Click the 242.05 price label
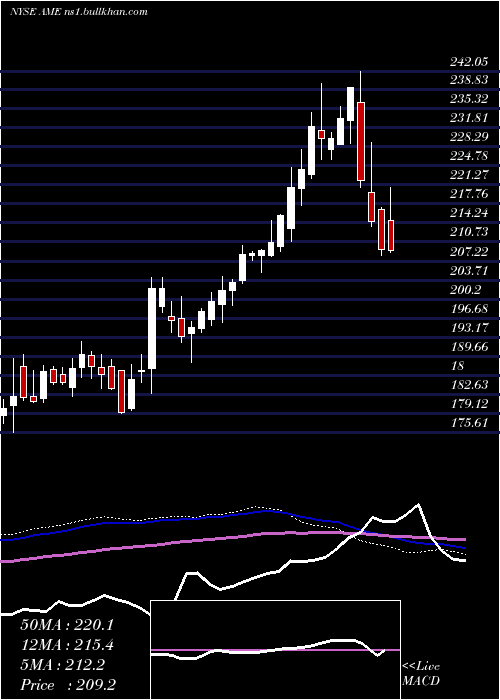Viewport: 500px width, 700px height. point(468,62)
